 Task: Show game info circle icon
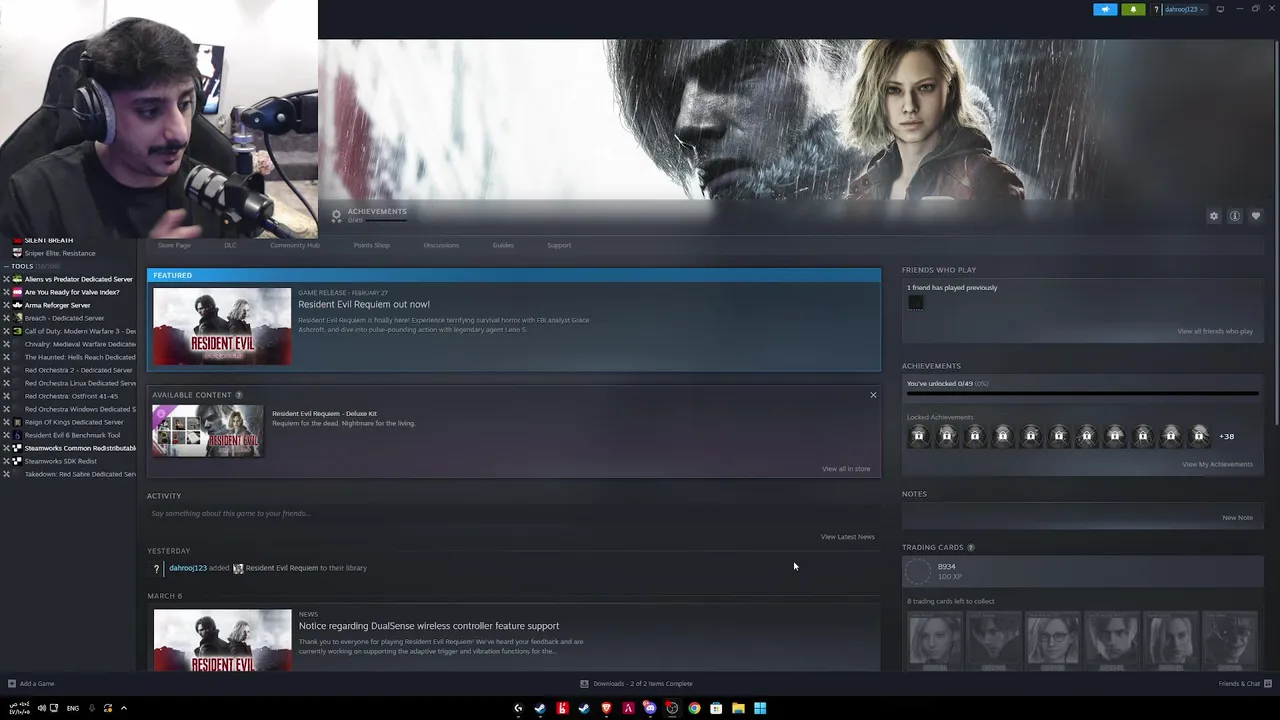pyautogui.click(x=1235, y=216)
